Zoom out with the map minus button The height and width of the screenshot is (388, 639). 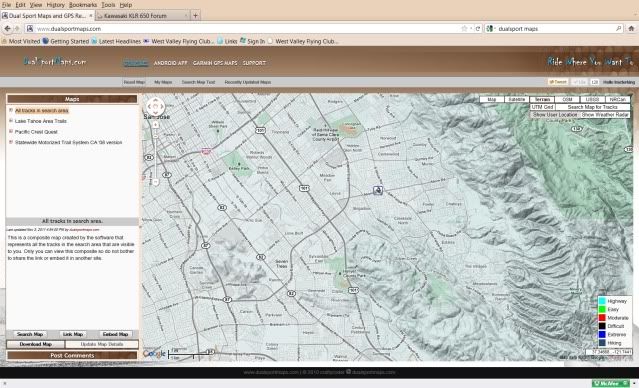point(156,182)
